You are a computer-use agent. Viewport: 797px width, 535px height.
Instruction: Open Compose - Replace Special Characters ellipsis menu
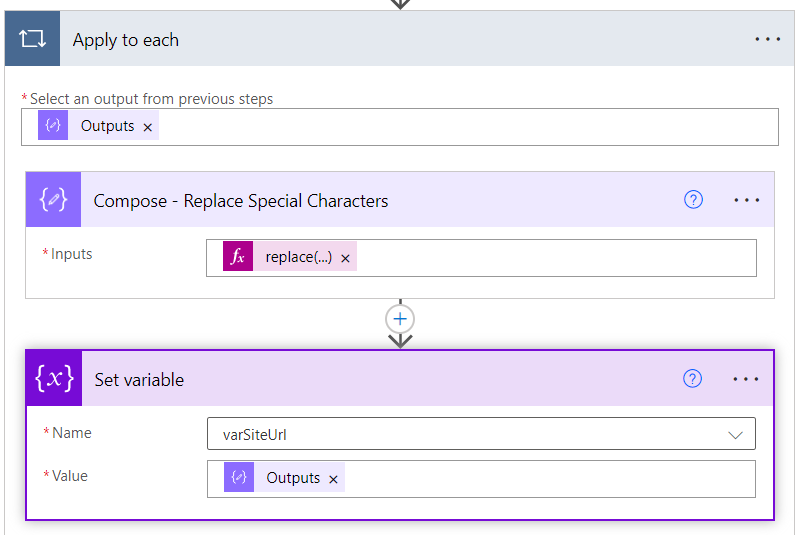pyautogui.click(x=746, y=200)
